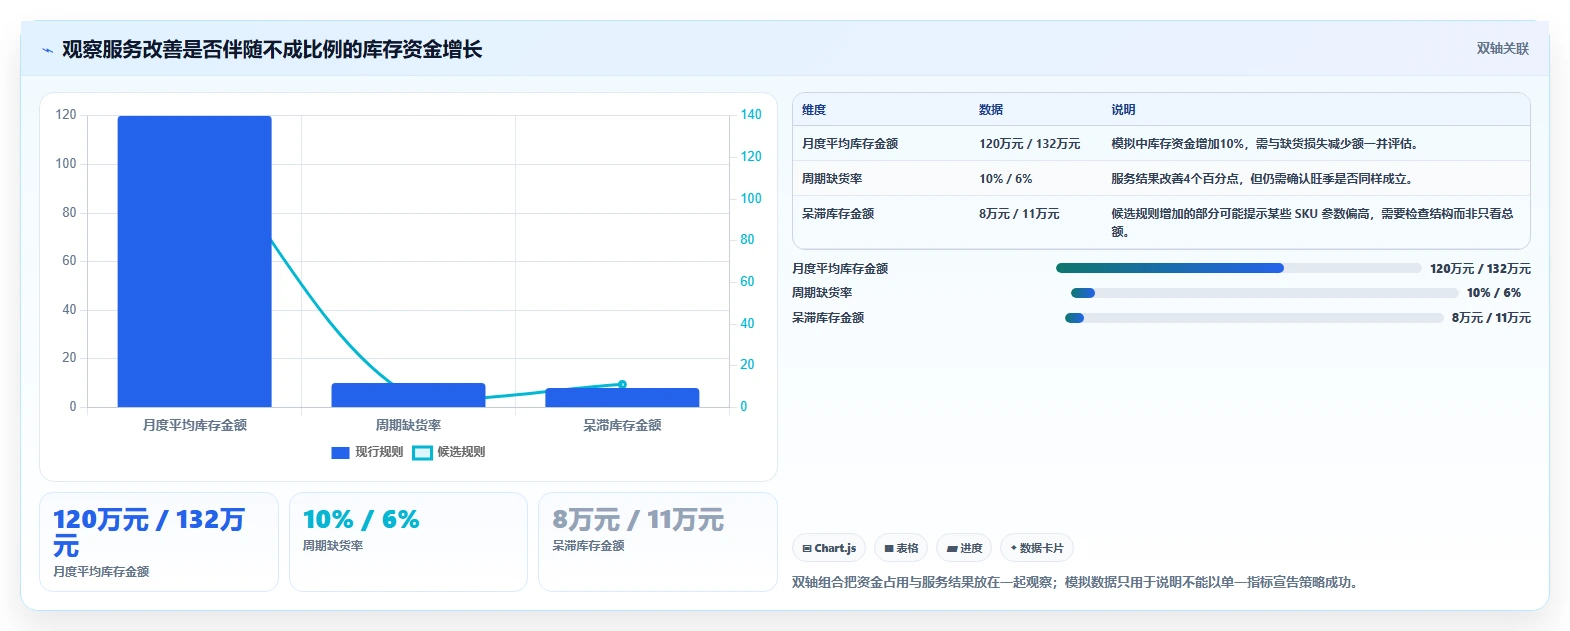Click the 候选规则 cyan legend swatch
Image resolution: width=1570 pixels, height=631 pixels.
coord(422,453)
